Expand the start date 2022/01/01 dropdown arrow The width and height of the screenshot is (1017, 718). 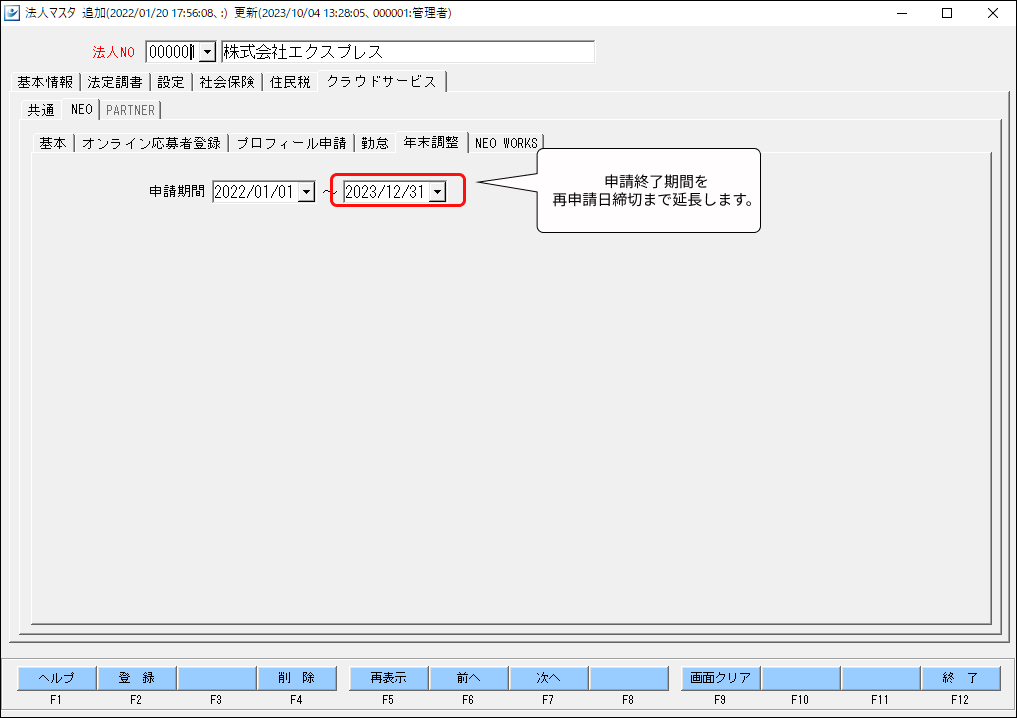[x=306, y=192]
